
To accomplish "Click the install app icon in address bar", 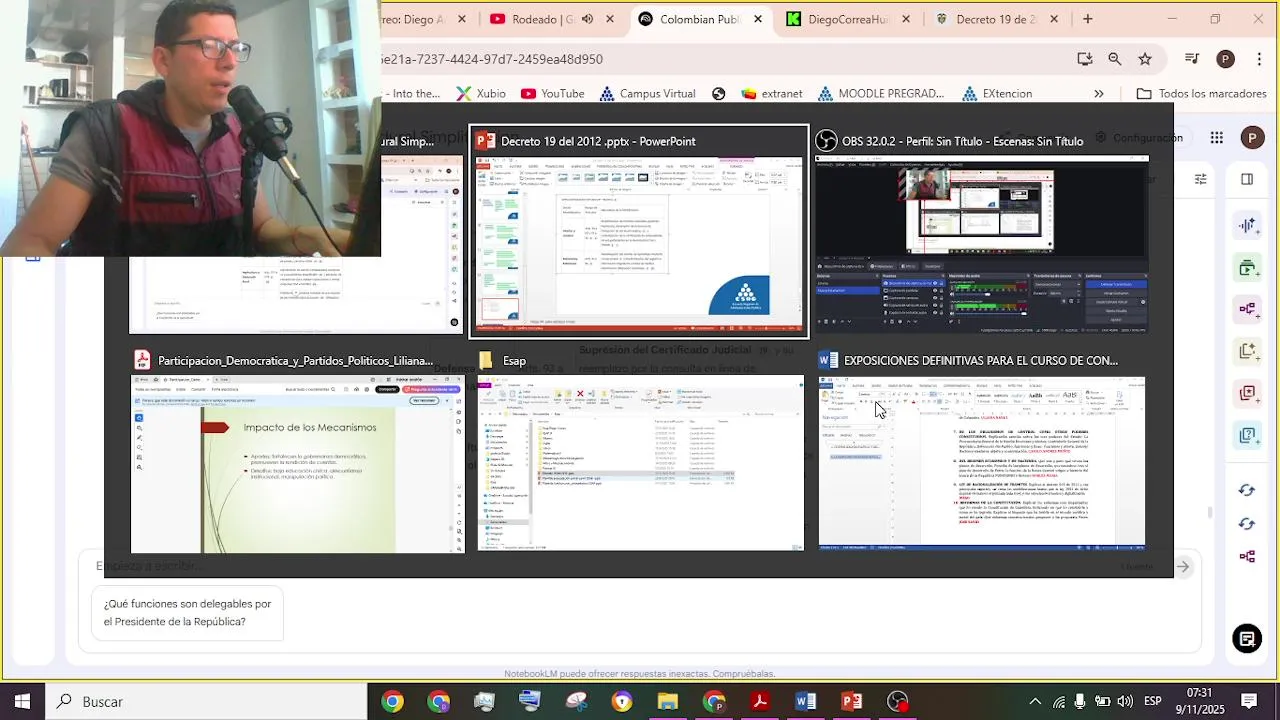I will pyautogui.click(x=1085, y=59).
